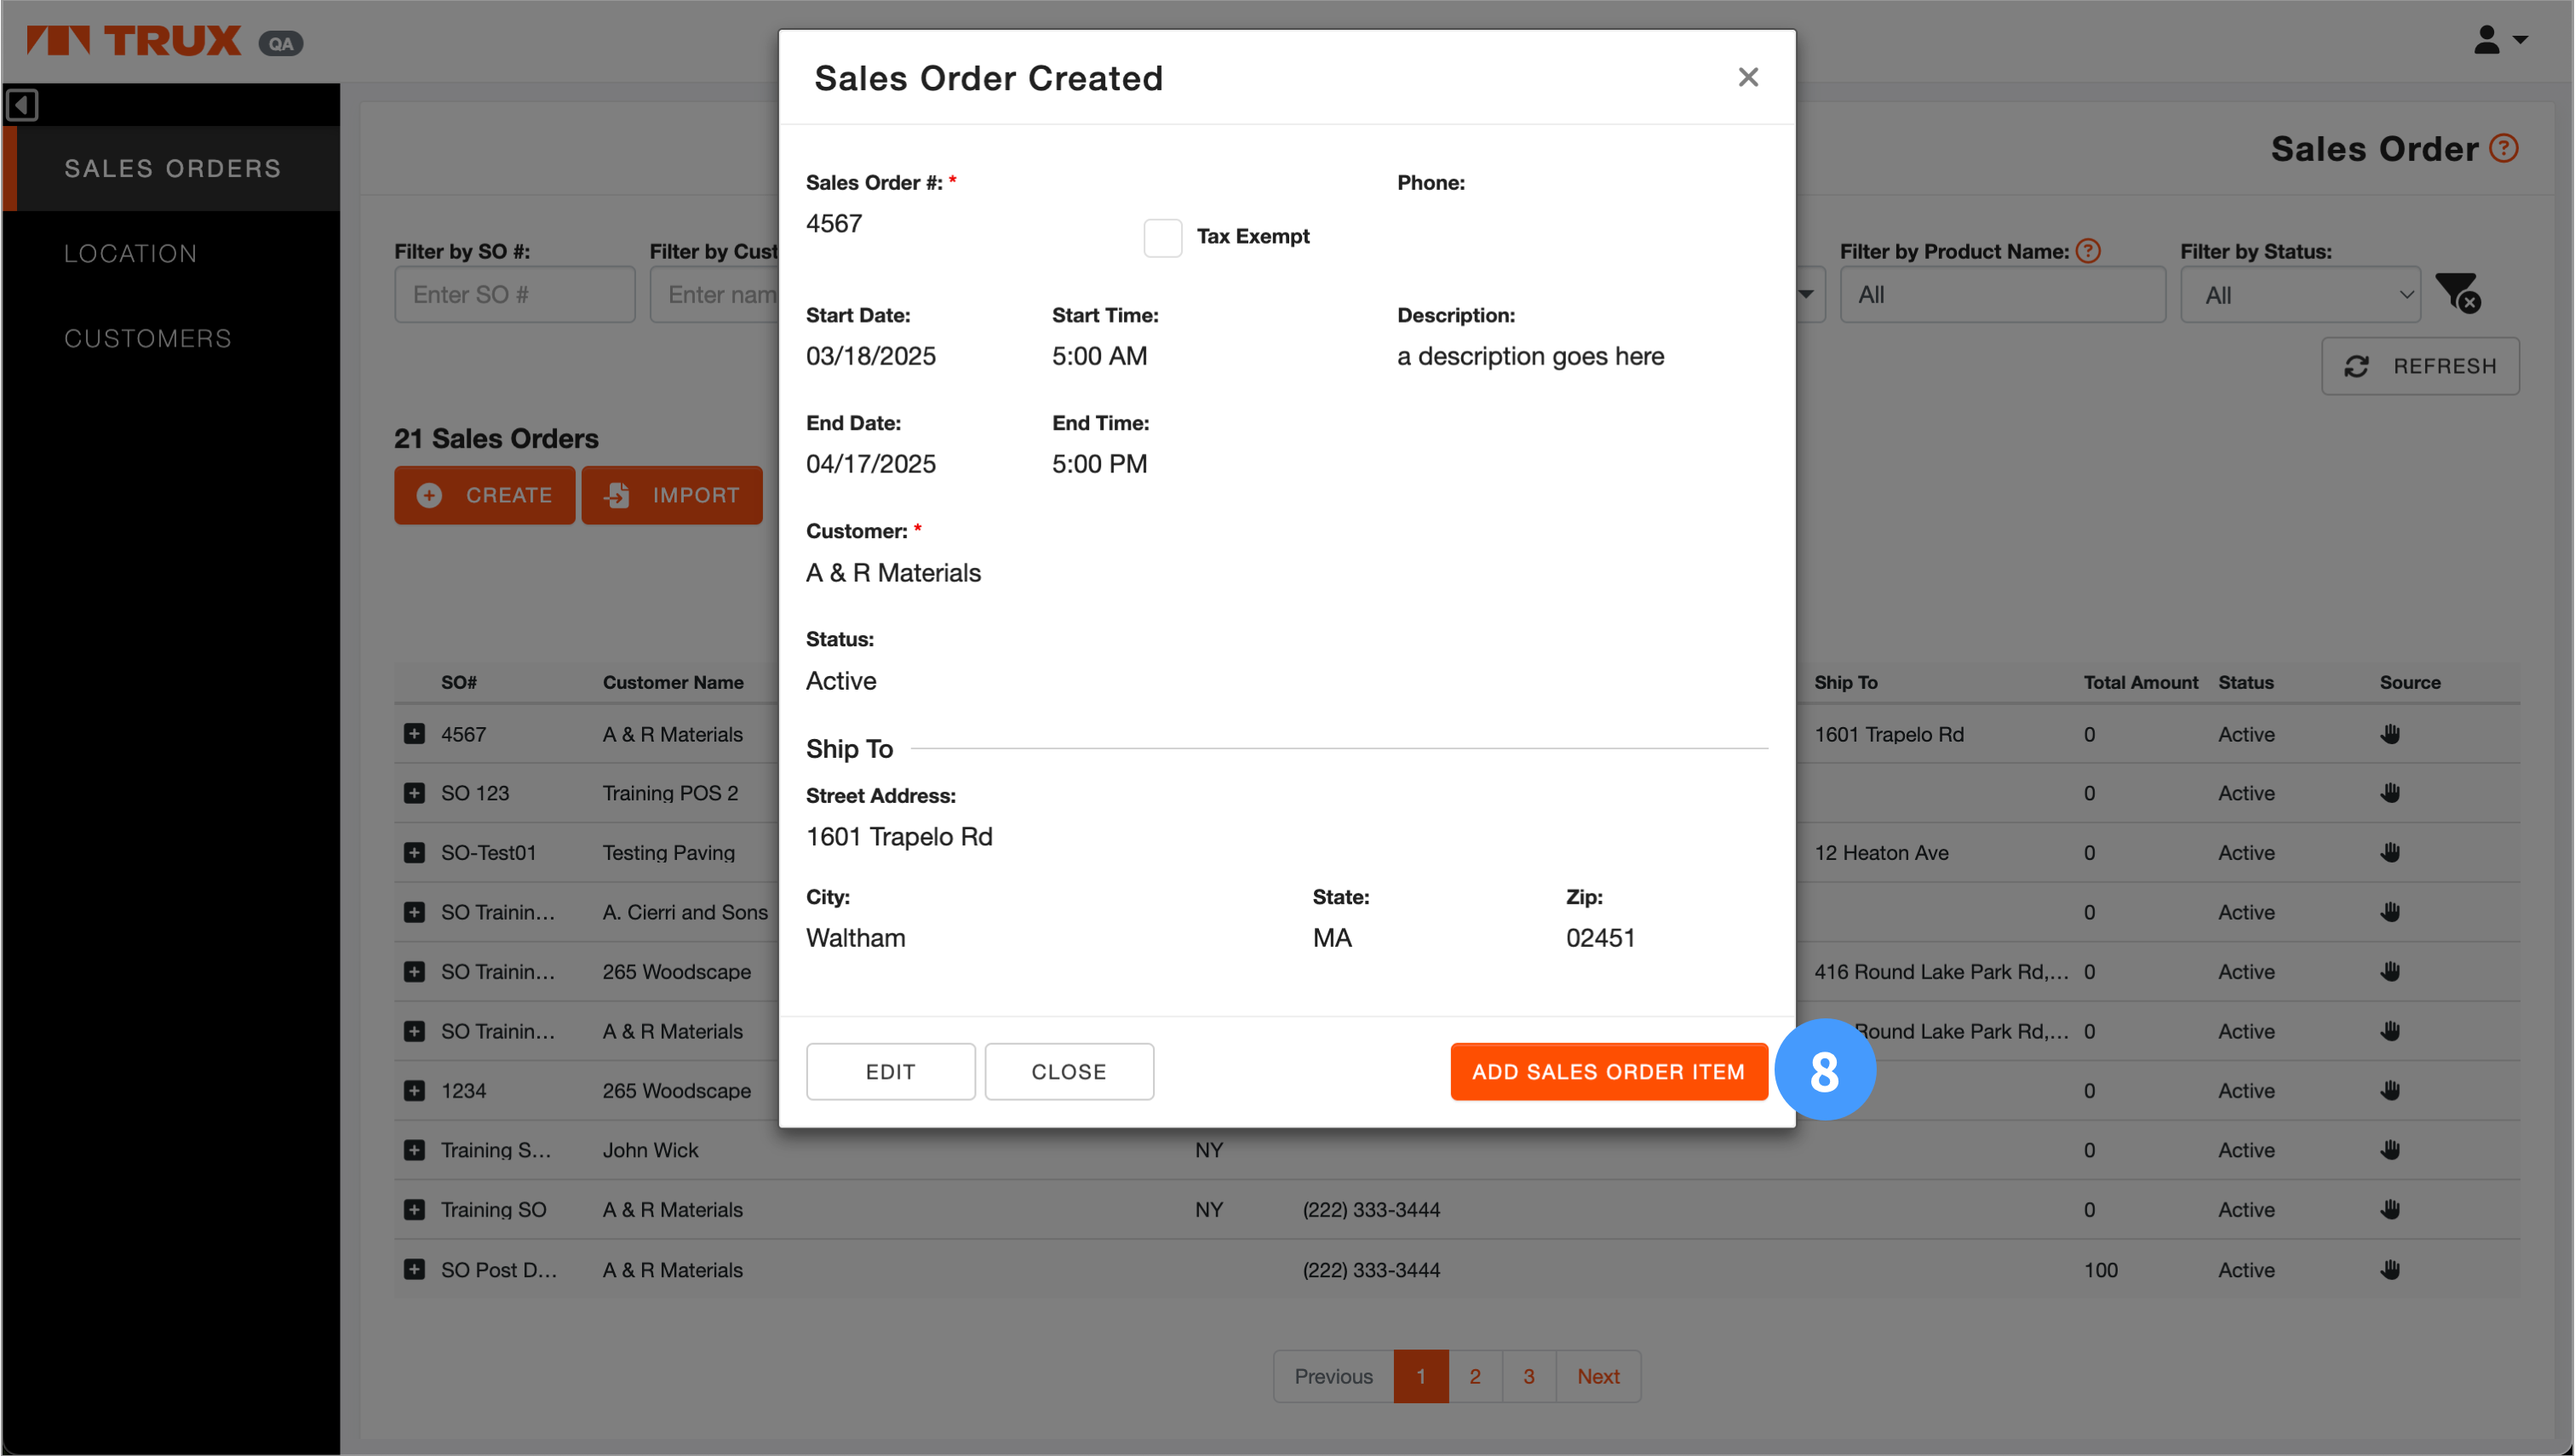
Task: Open Customers in the sidebar
Action: pyautogui.click(x=148, y=338)
